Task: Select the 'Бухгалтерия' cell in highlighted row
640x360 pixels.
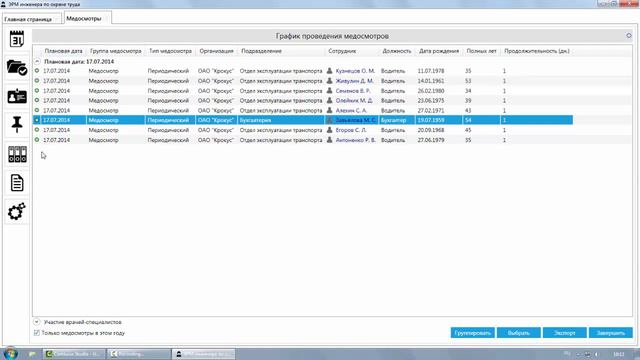Action: [281, 120]
